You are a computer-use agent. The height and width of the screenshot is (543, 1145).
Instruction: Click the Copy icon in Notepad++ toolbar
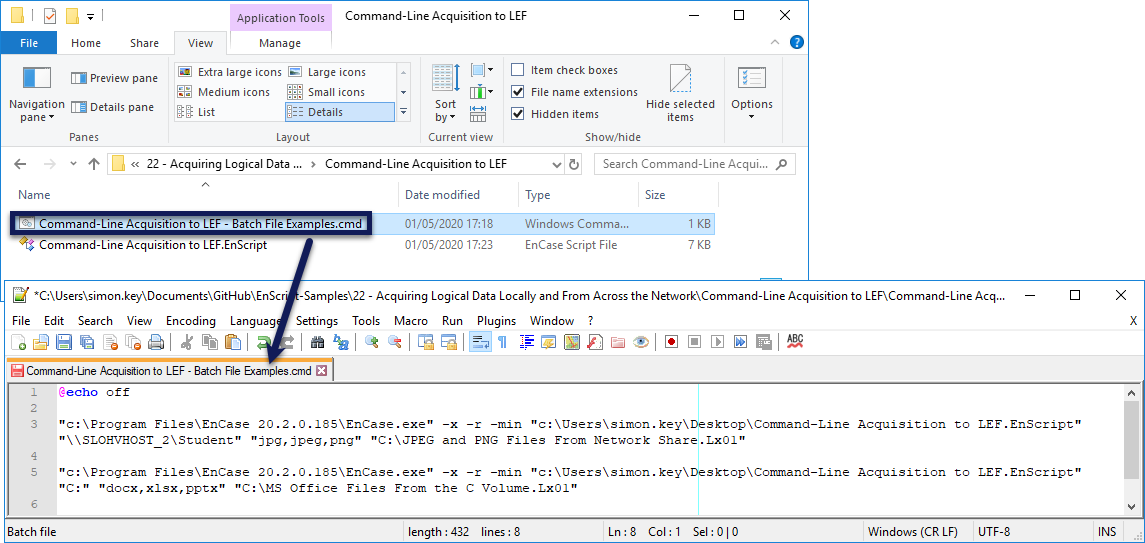[210, 342]
